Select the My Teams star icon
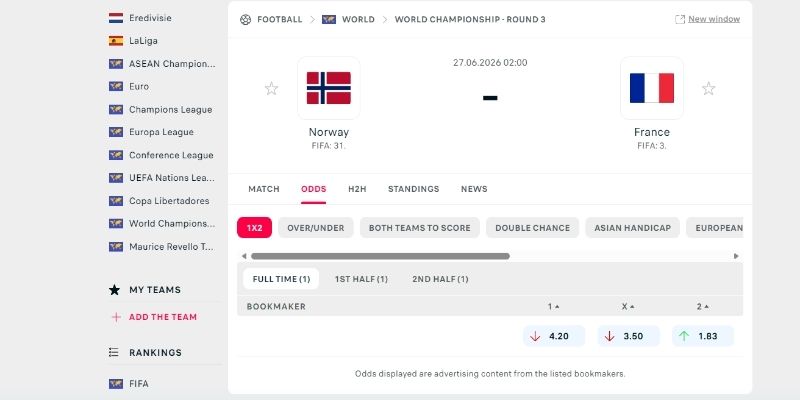The image size is (800, 400). coord(114,290)
